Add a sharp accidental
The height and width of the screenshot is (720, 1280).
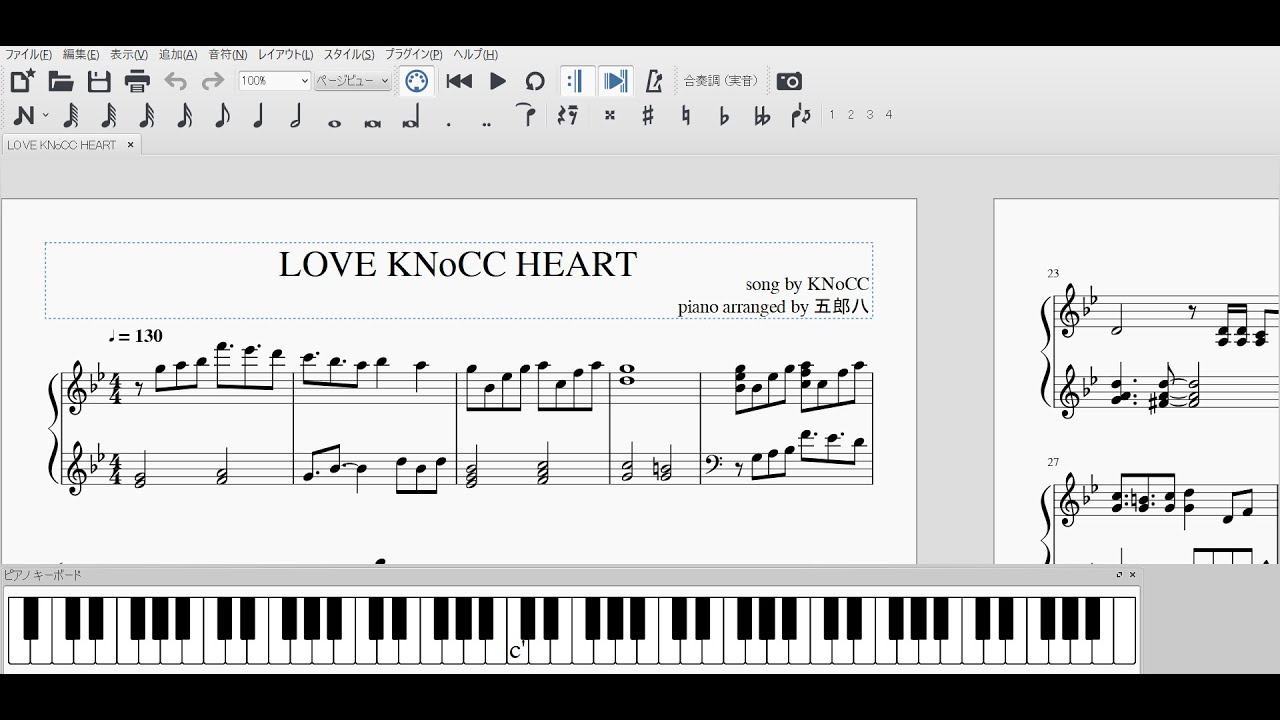(646, 115)
